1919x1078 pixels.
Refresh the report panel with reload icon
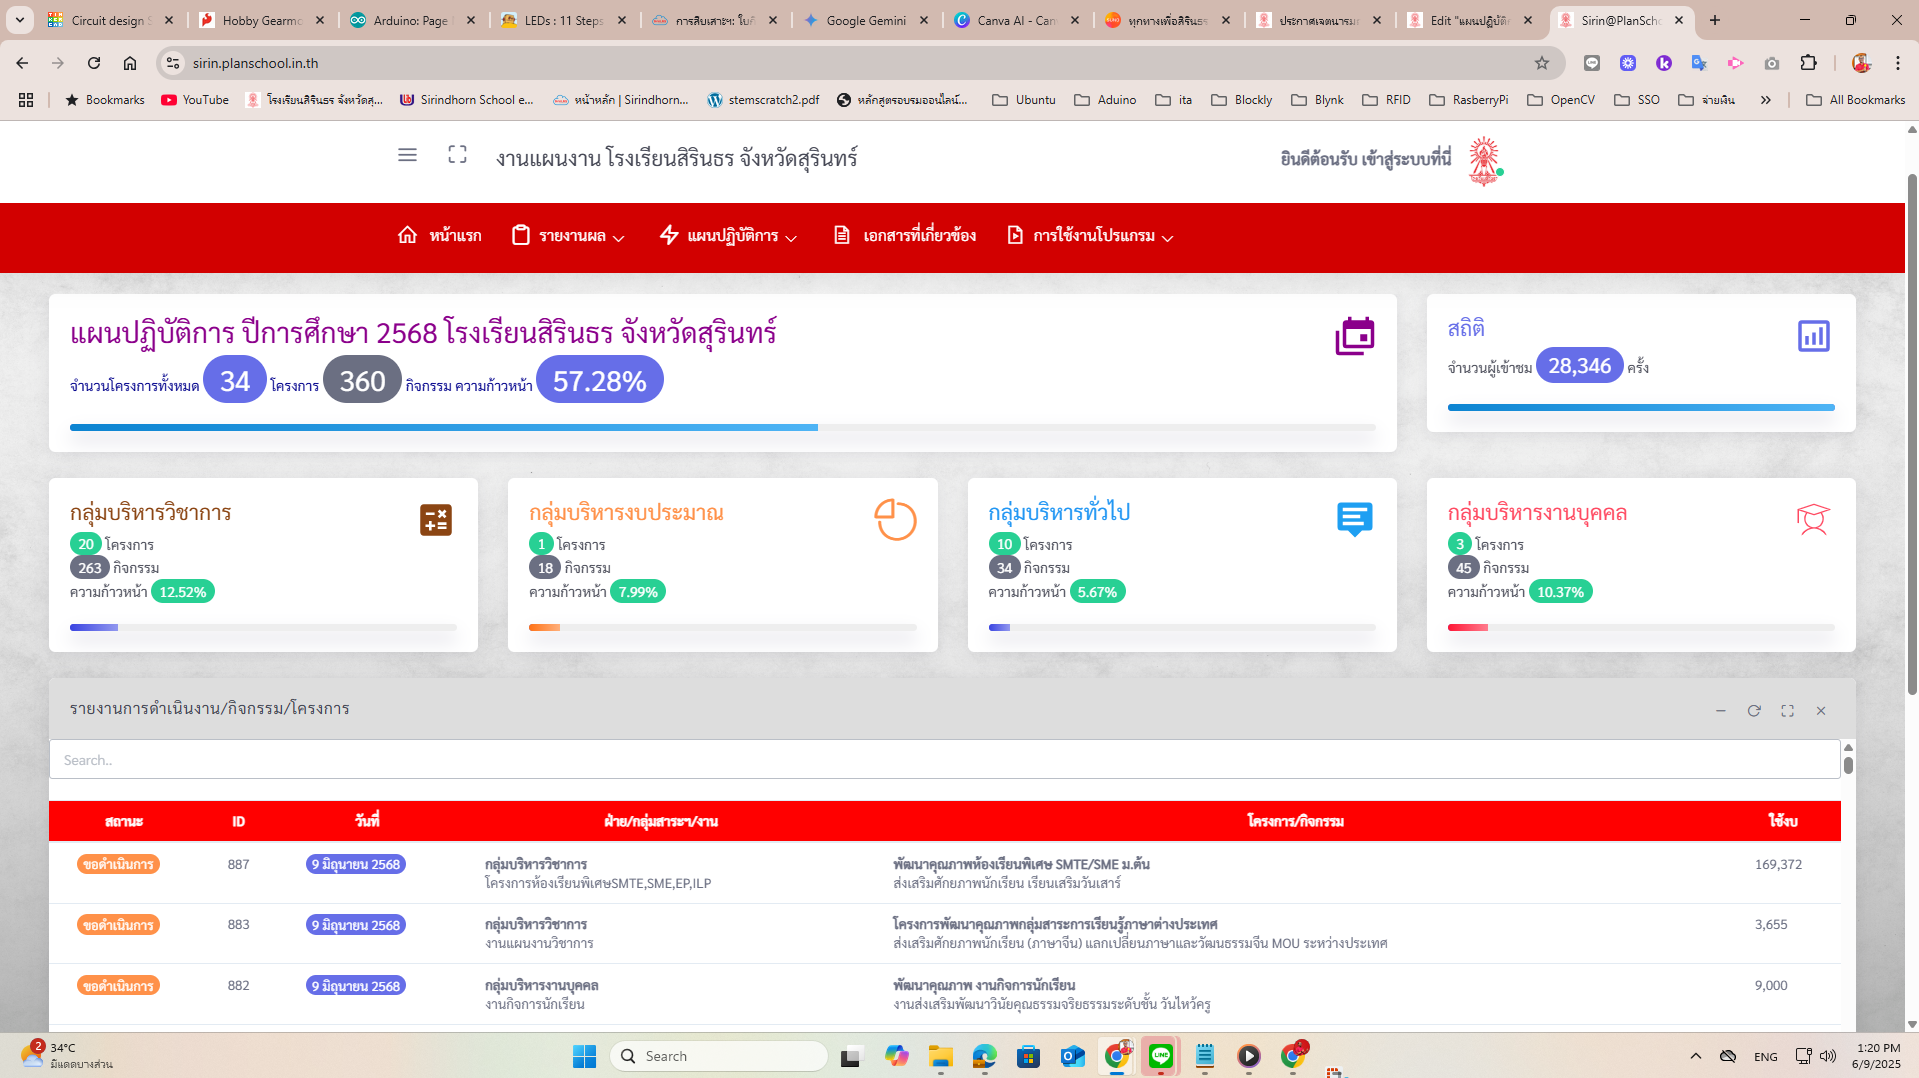1754,711
